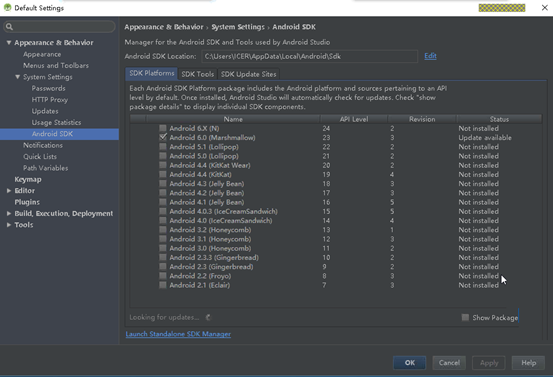Check the Android 4.4 (KitKat) checkbox
This screenshot has height=377, width=553.
point(163,174)
